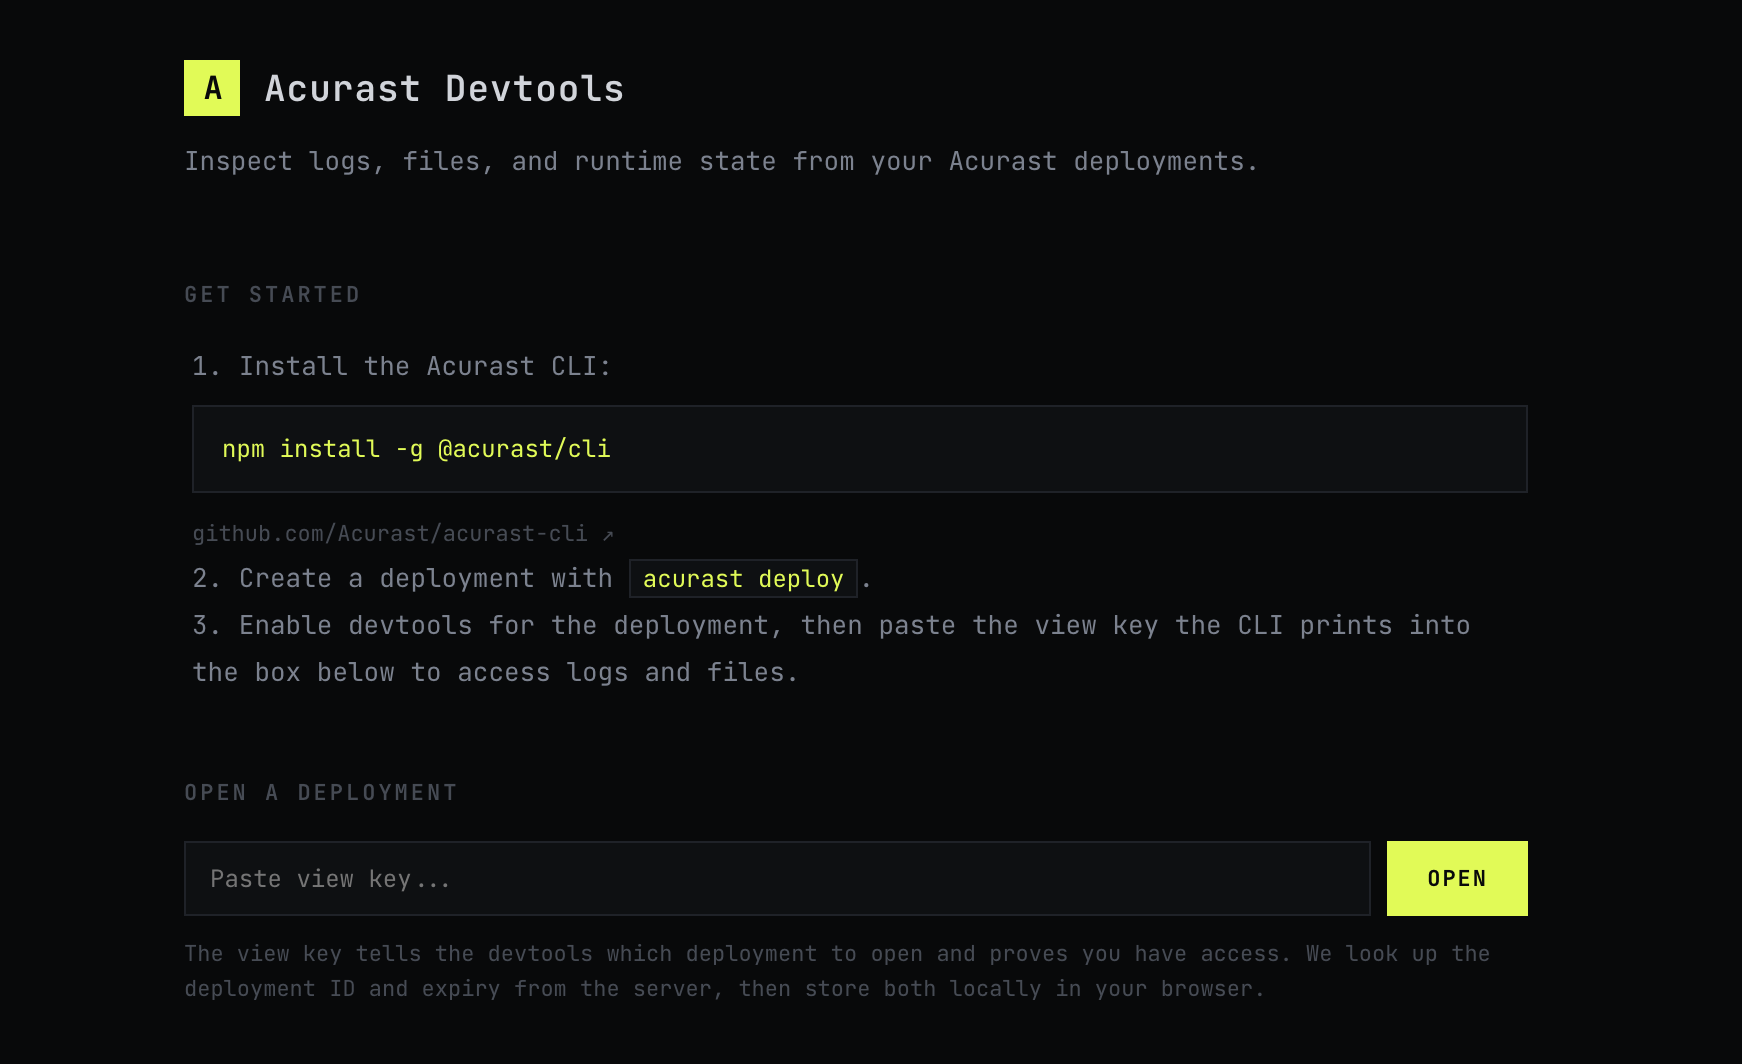Click the GET STARTED section heading
This screenshot has width=1742, height=1064.
coord(272,294)
